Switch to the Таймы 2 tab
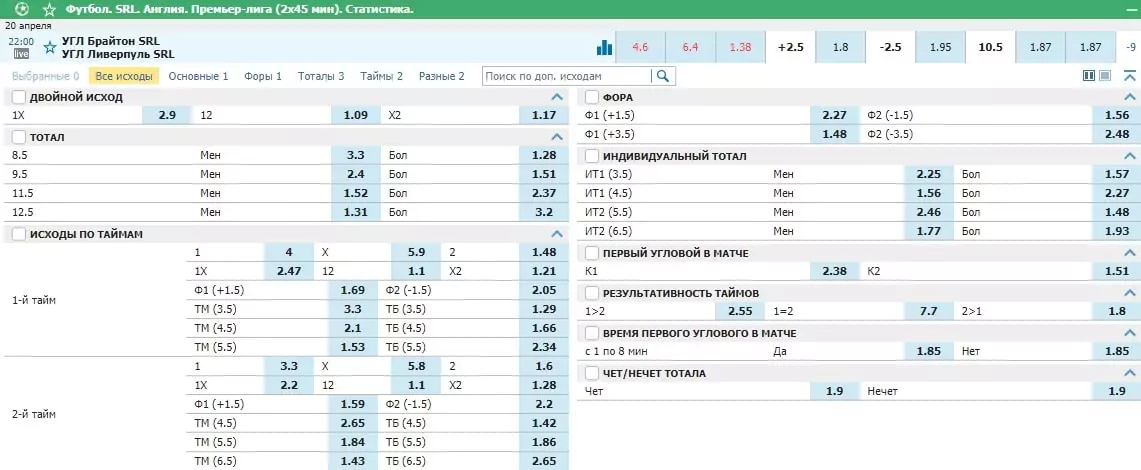 [x=381, y=76]
